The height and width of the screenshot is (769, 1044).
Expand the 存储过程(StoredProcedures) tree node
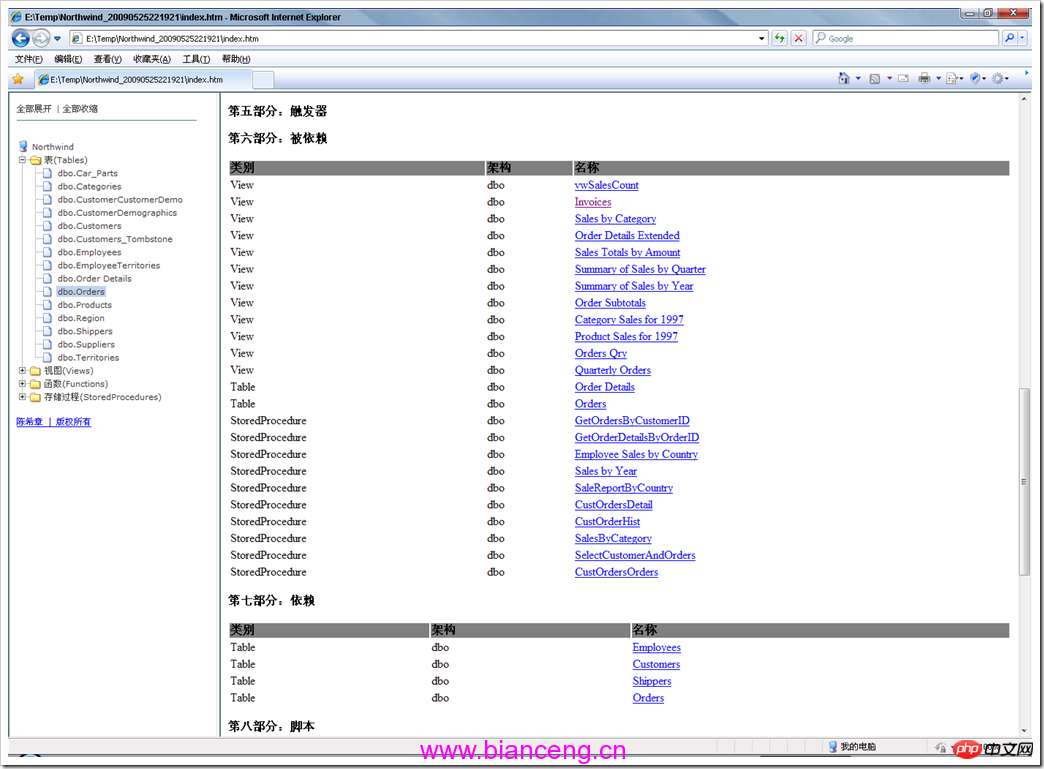click(x=22, y=397)
